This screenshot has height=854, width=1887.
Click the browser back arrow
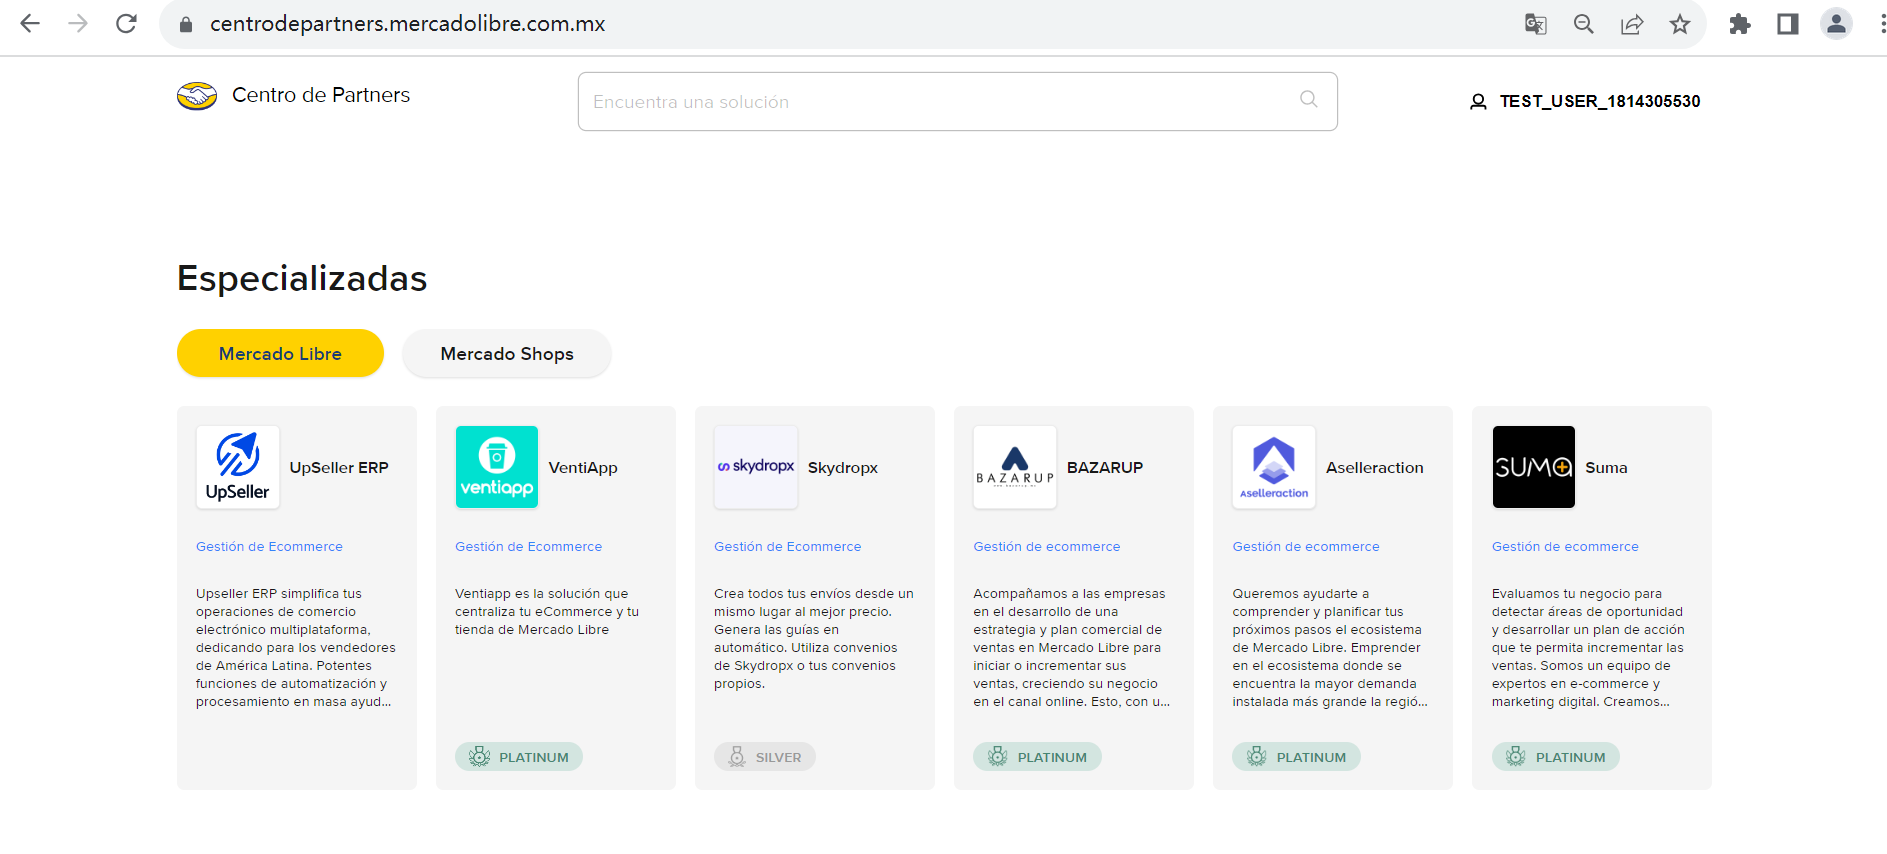30,24
